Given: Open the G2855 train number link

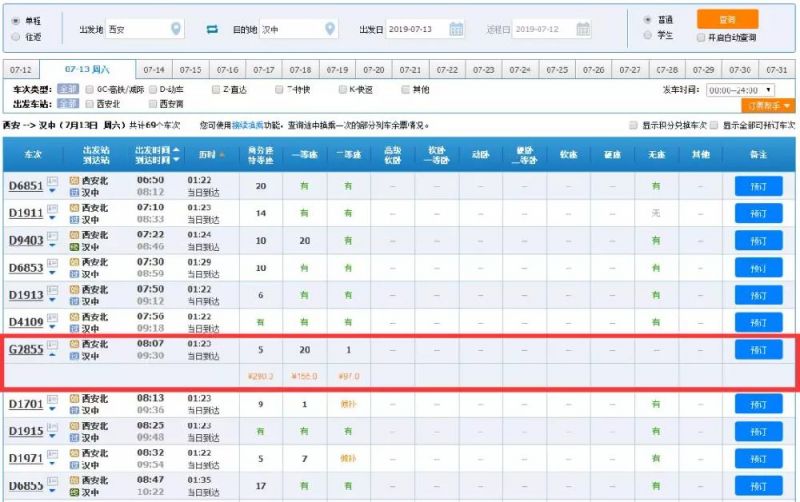Looking at the screenshot, I should click(26, 349).
